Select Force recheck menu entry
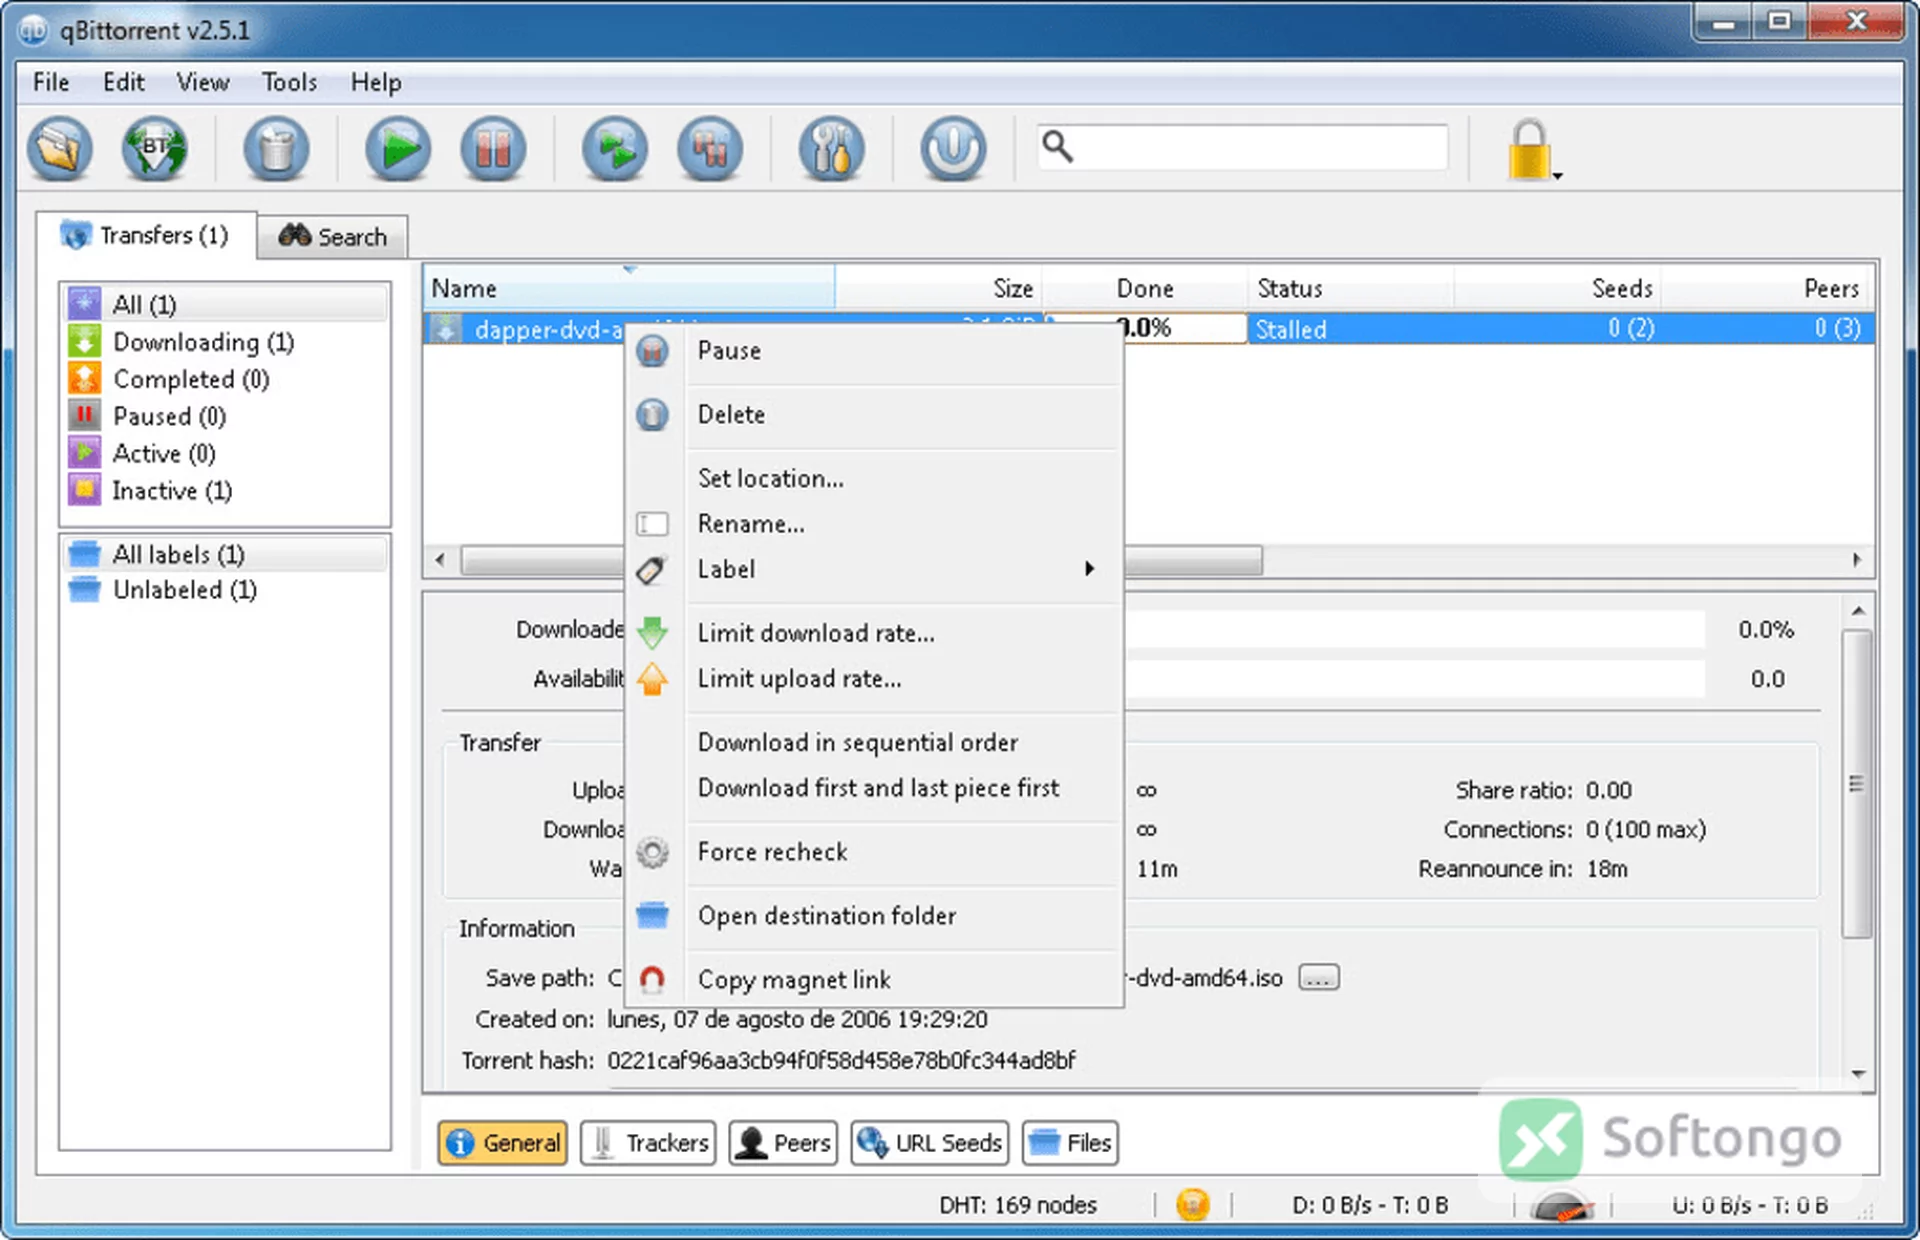The image size is (1920, 1240). pos(874,852)
